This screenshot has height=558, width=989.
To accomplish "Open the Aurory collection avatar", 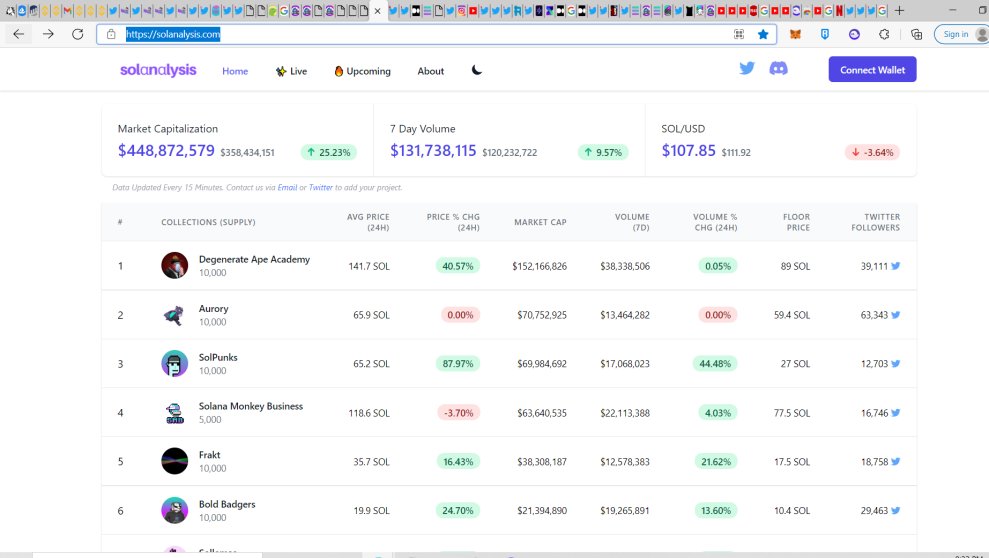I will tap(174, 315).
